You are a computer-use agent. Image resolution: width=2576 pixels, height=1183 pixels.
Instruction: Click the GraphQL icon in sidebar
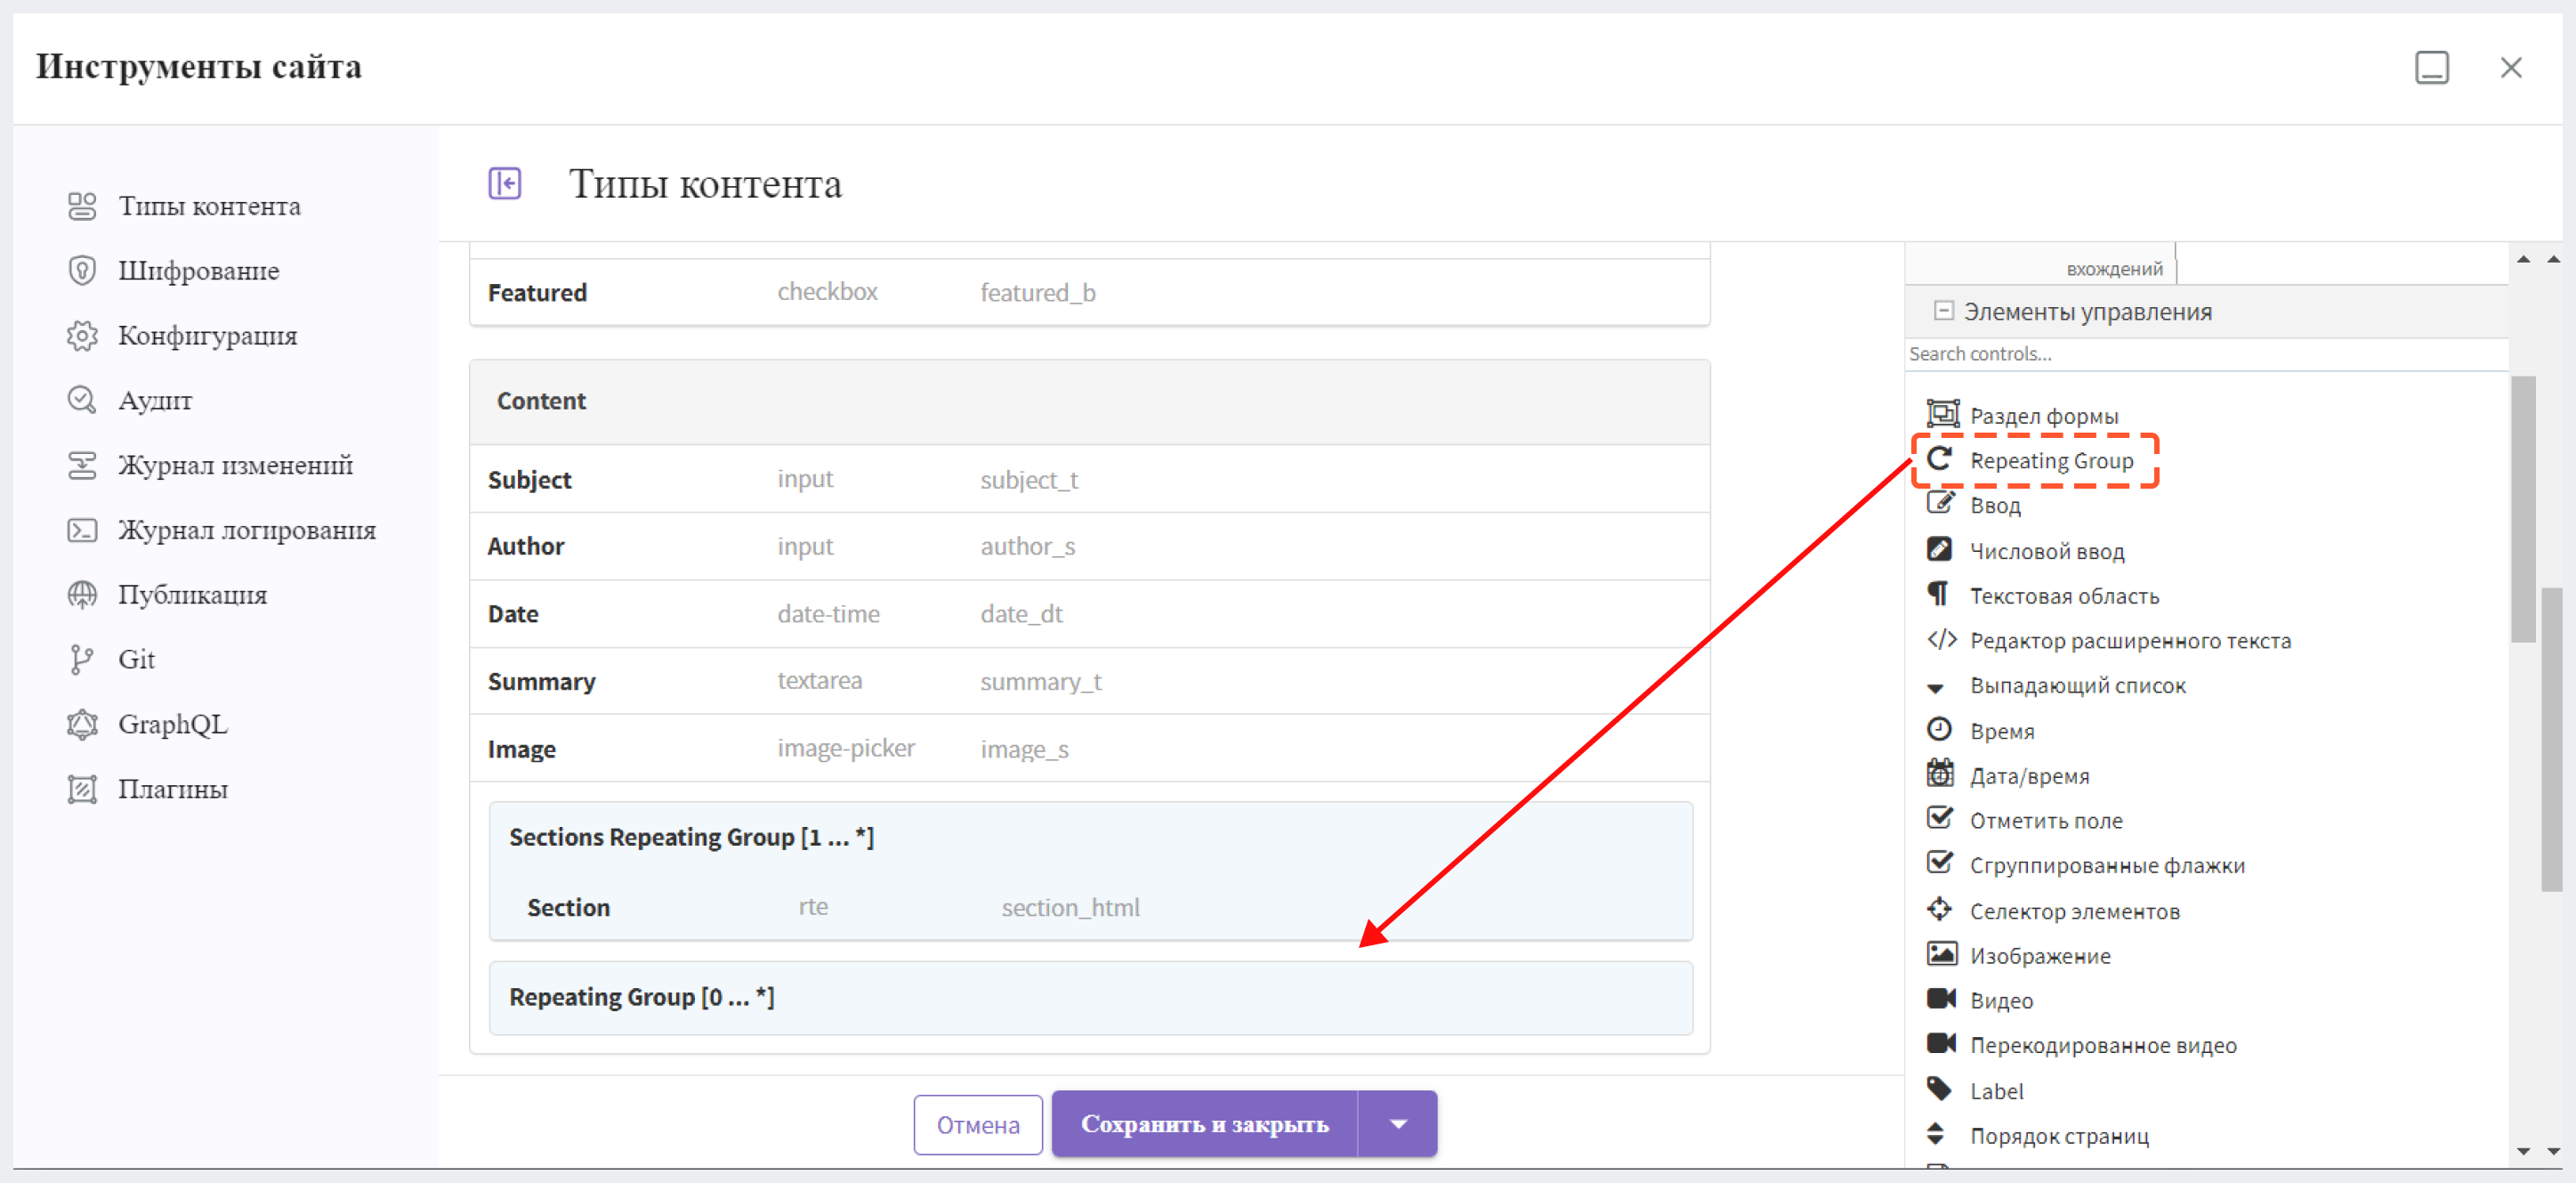click(82, 724)
